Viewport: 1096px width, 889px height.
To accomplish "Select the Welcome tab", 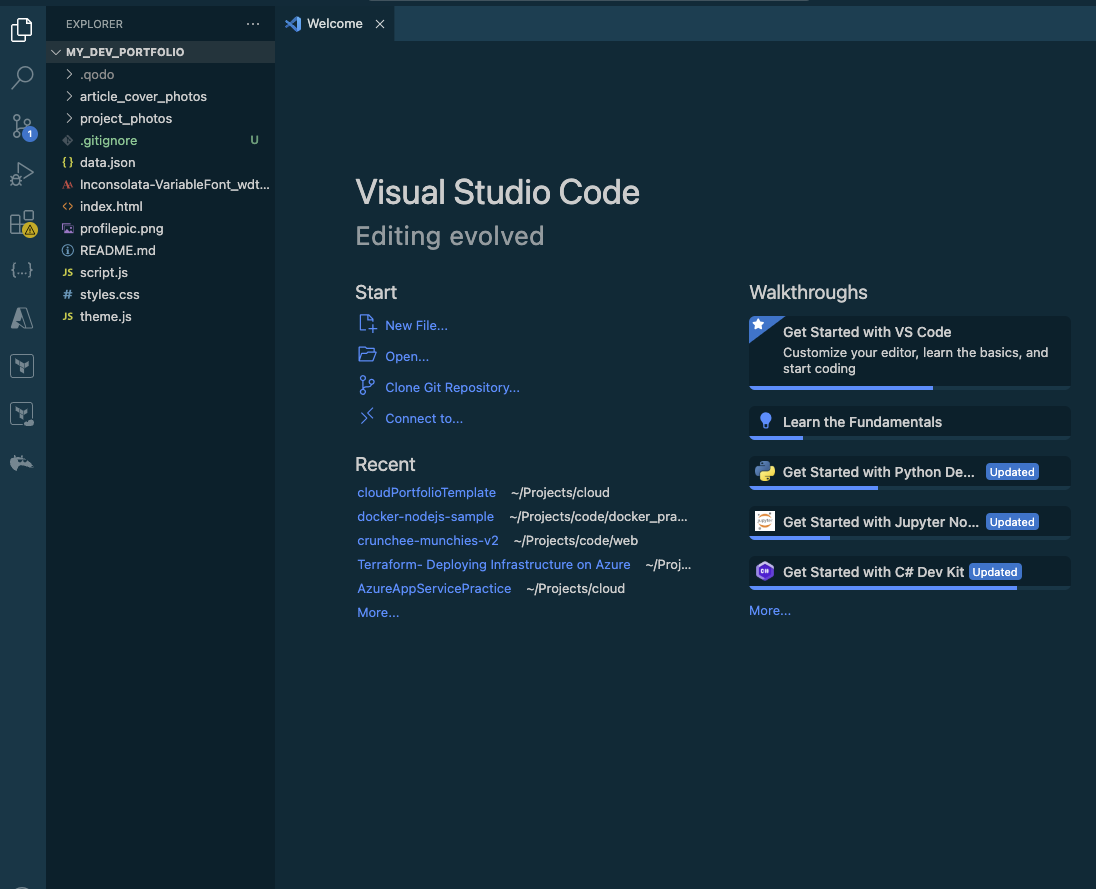I will pyautogui.click(x=335, y=24).
